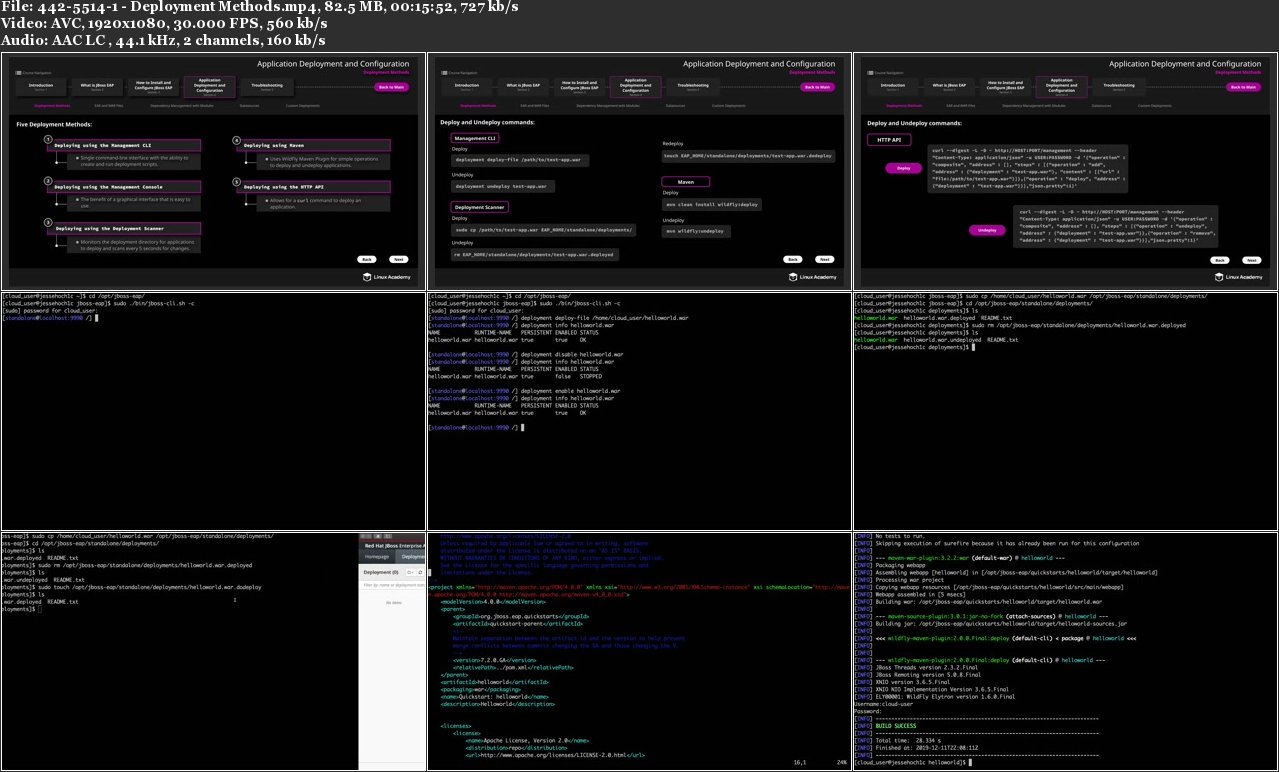Screen dimensions: 1279x772
Task: Click the magenta Deploy button
Action: tap(904, 168)
